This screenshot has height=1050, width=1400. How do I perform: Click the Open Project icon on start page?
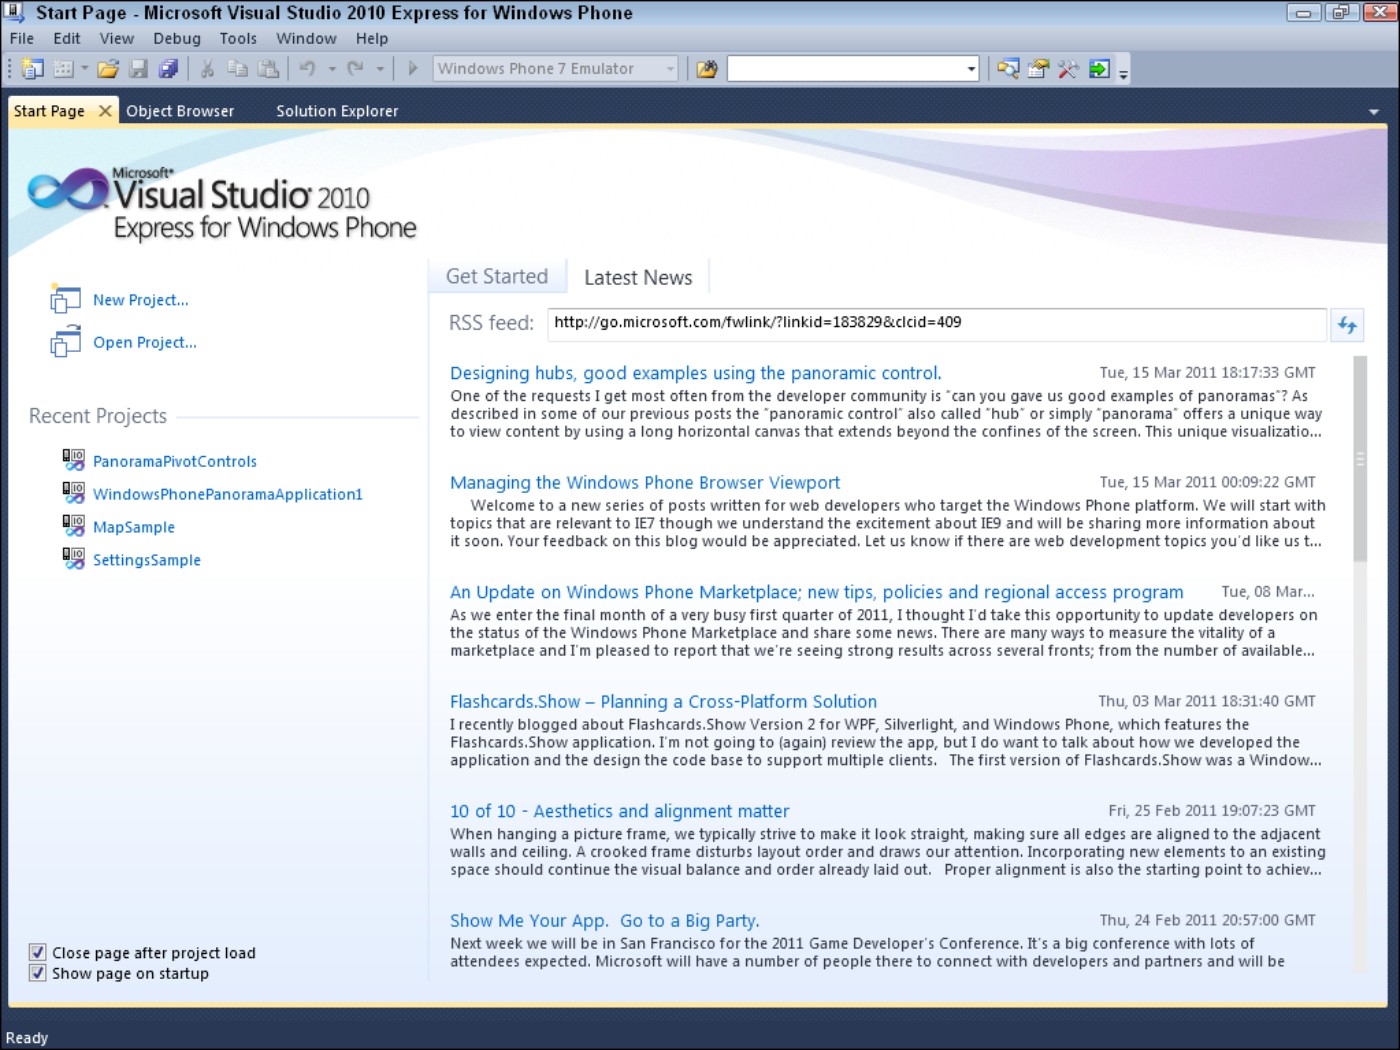point(65,341)
